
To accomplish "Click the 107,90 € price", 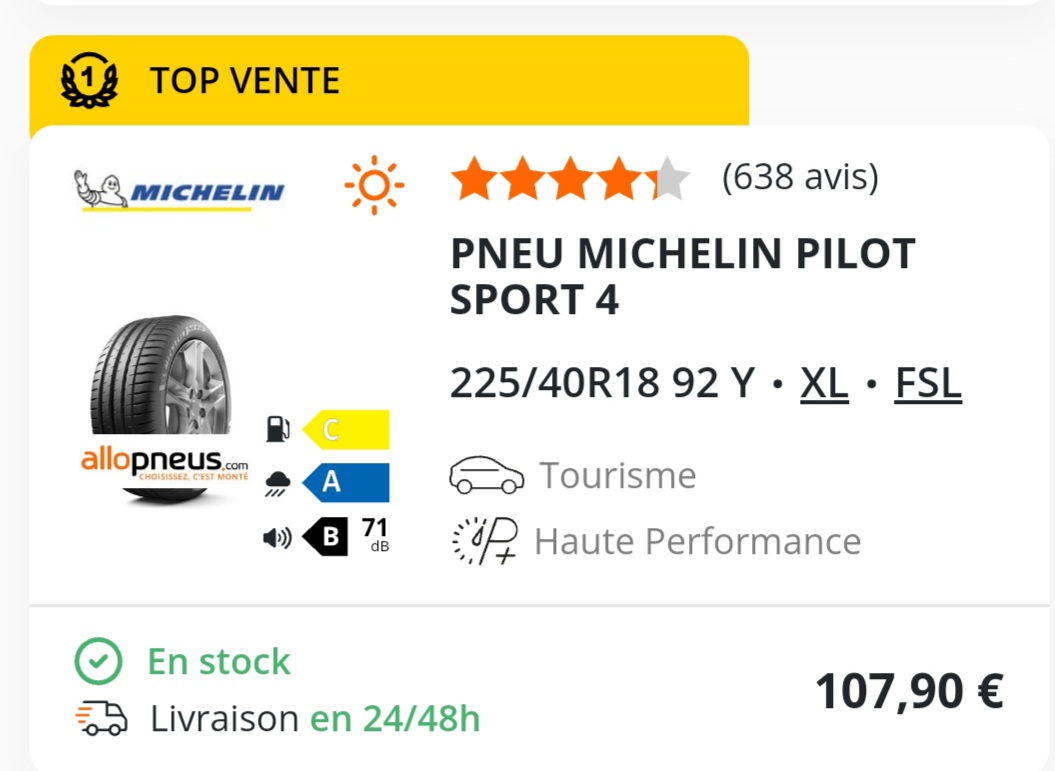I will [910, 691].
